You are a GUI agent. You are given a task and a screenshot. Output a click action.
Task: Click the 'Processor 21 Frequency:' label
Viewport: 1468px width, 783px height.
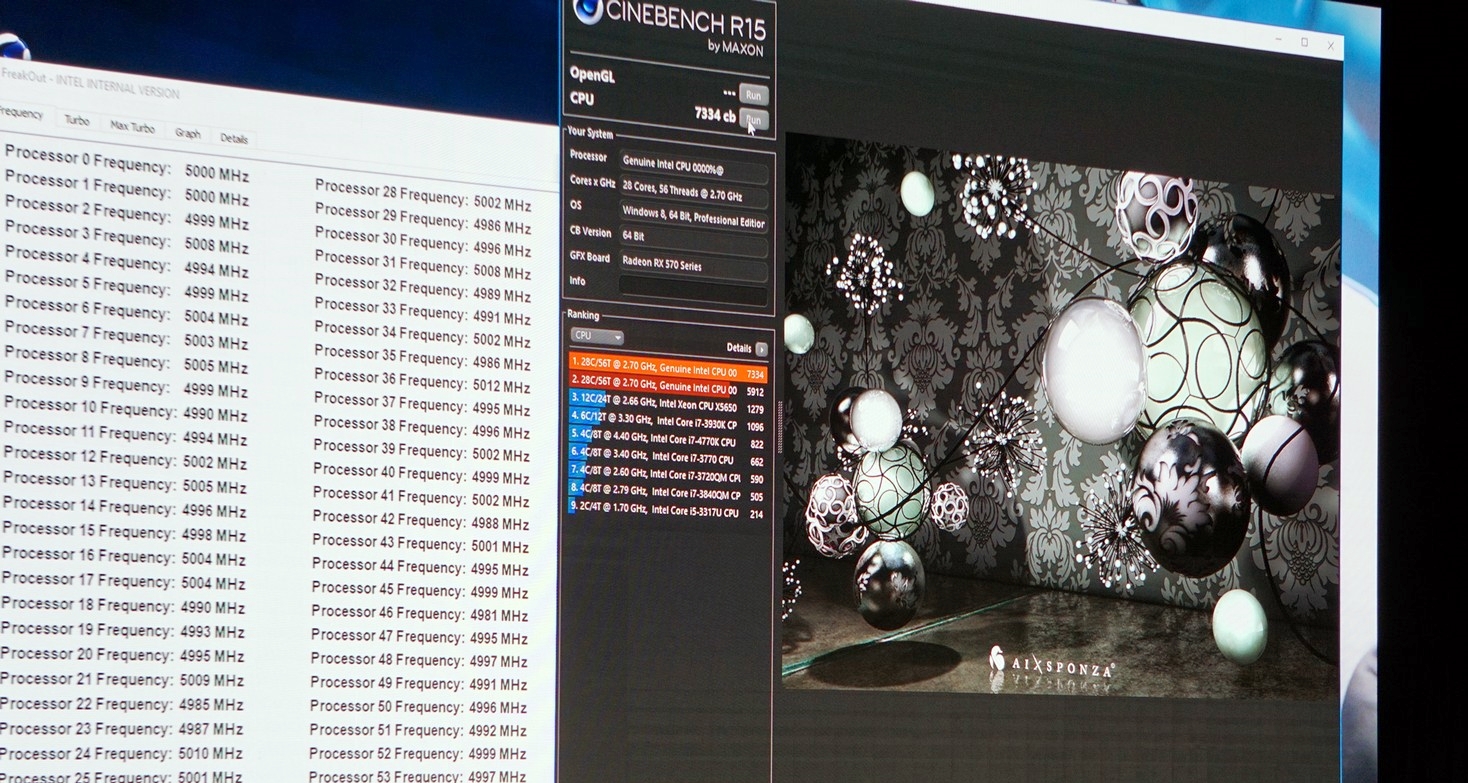click(86, 679)
